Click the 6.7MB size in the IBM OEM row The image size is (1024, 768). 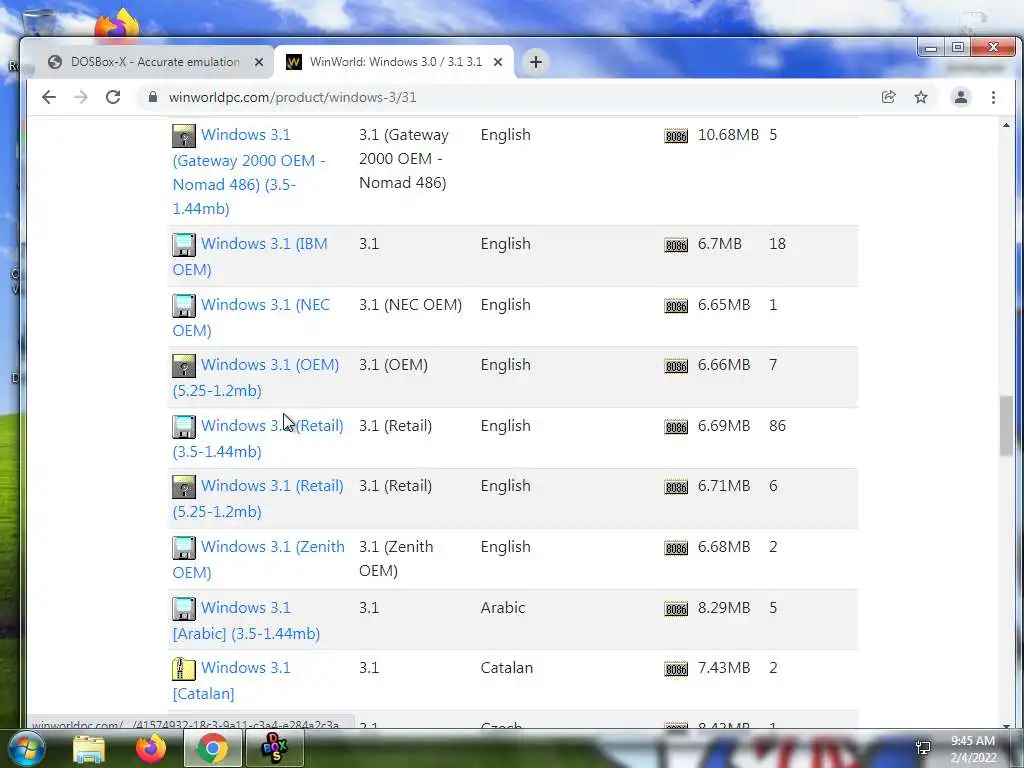pyautogui.click(x=720, y=244)
